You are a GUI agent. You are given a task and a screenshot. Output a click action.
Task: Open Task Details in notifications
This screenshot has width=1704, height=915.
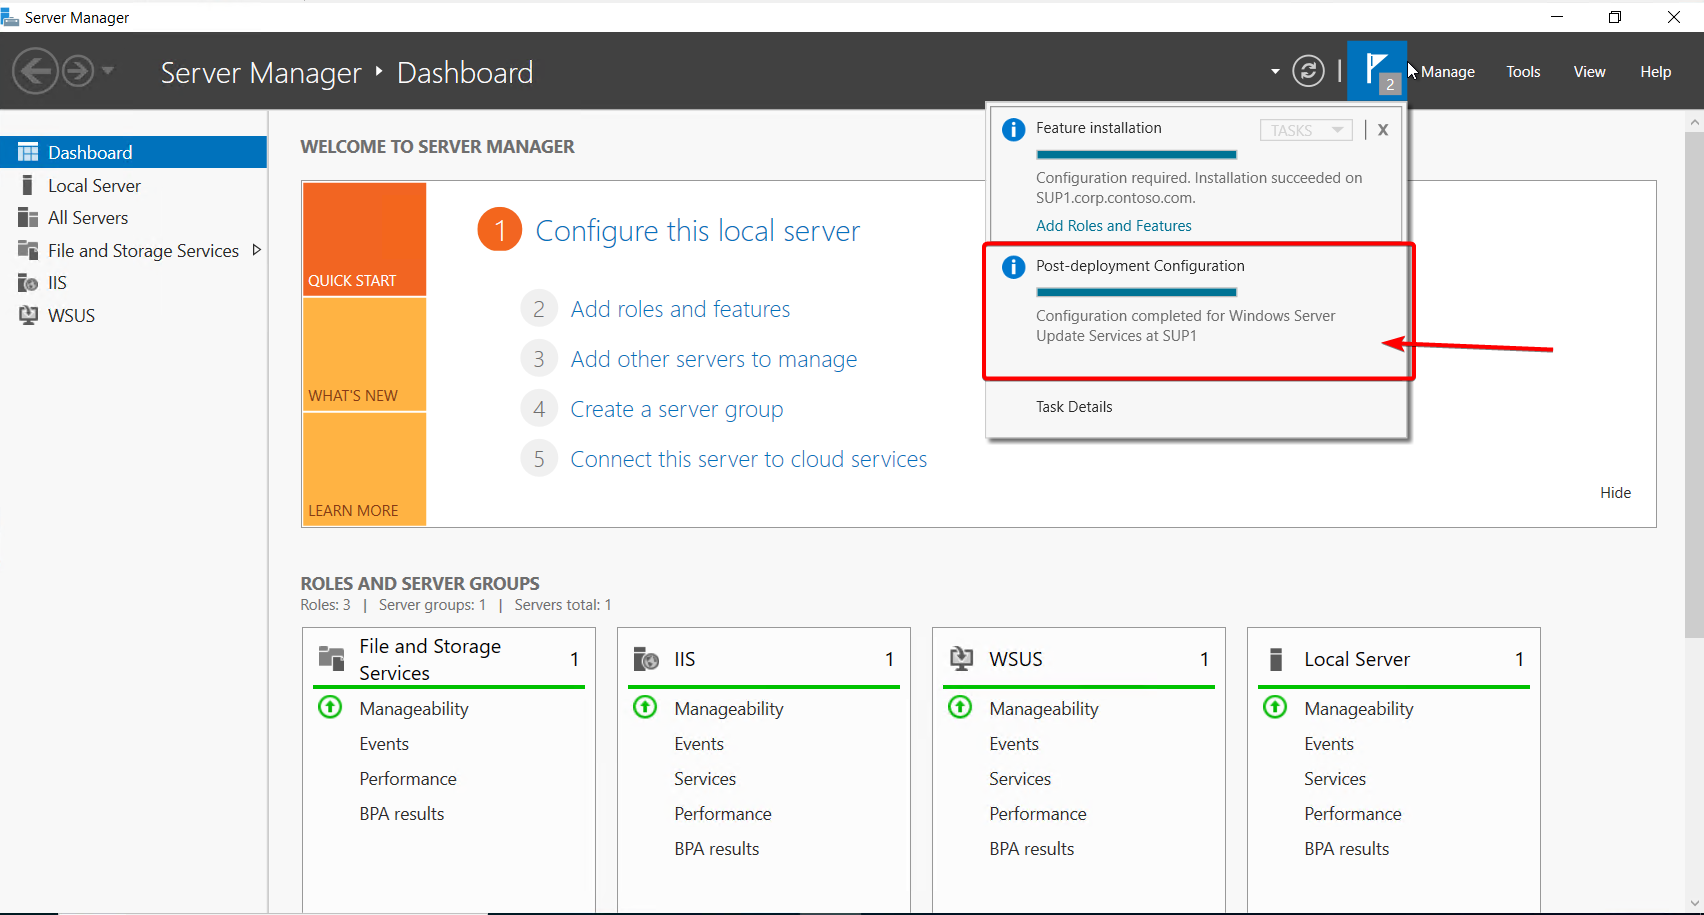[1074, 407]
